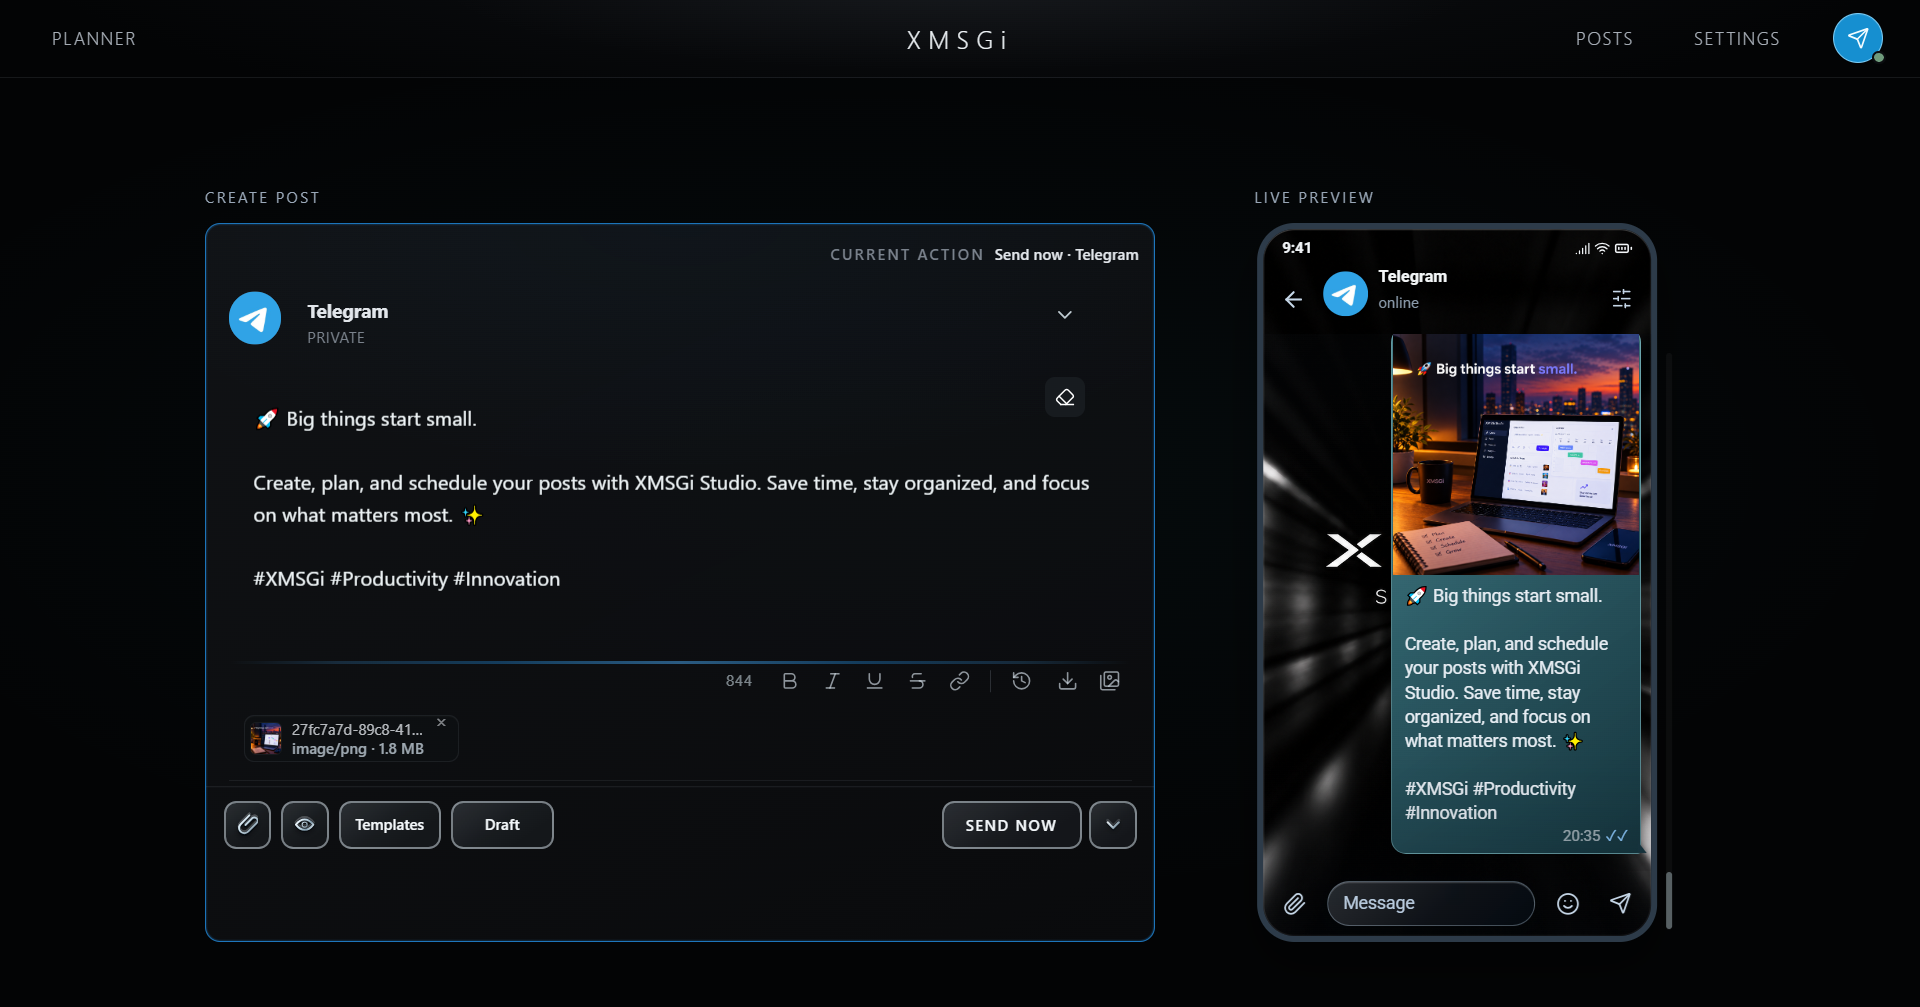Click the preview post image of laptop
Viewport: 1920px width, 1007px height.
point(1516,454)
